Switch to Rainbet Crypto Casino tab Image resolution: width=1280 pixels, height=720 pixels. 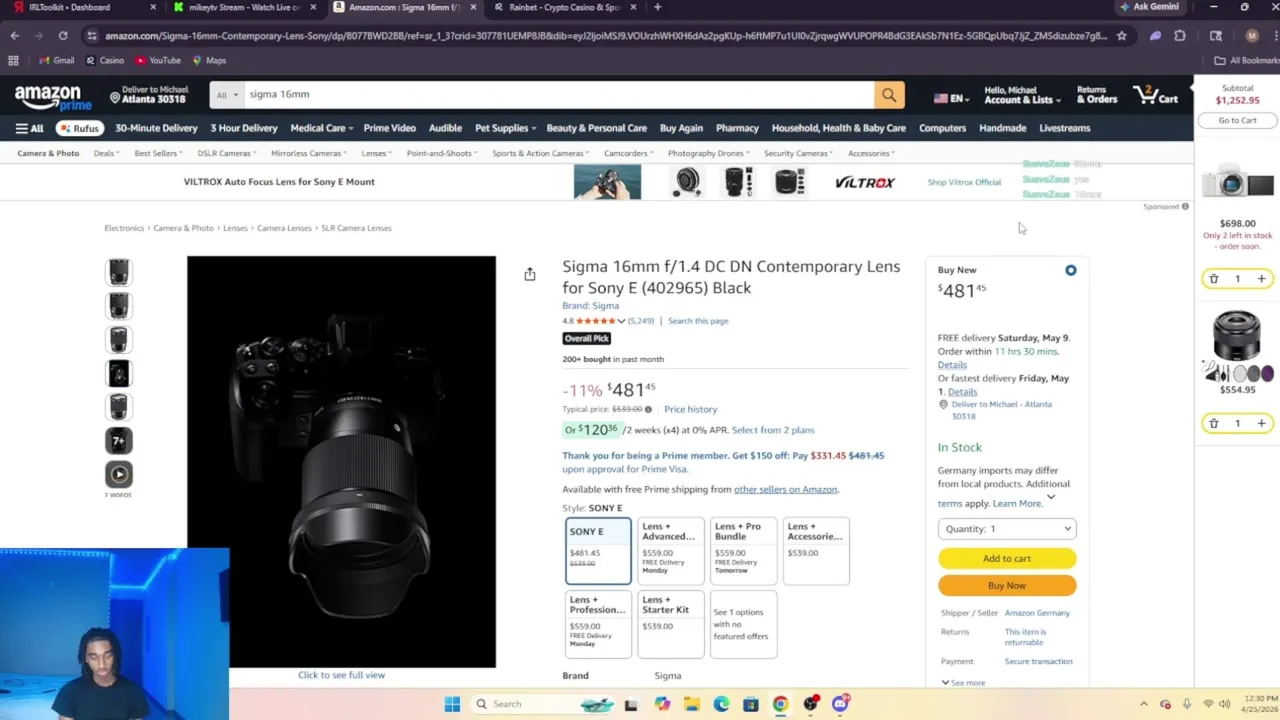click(x=565, y=7)
